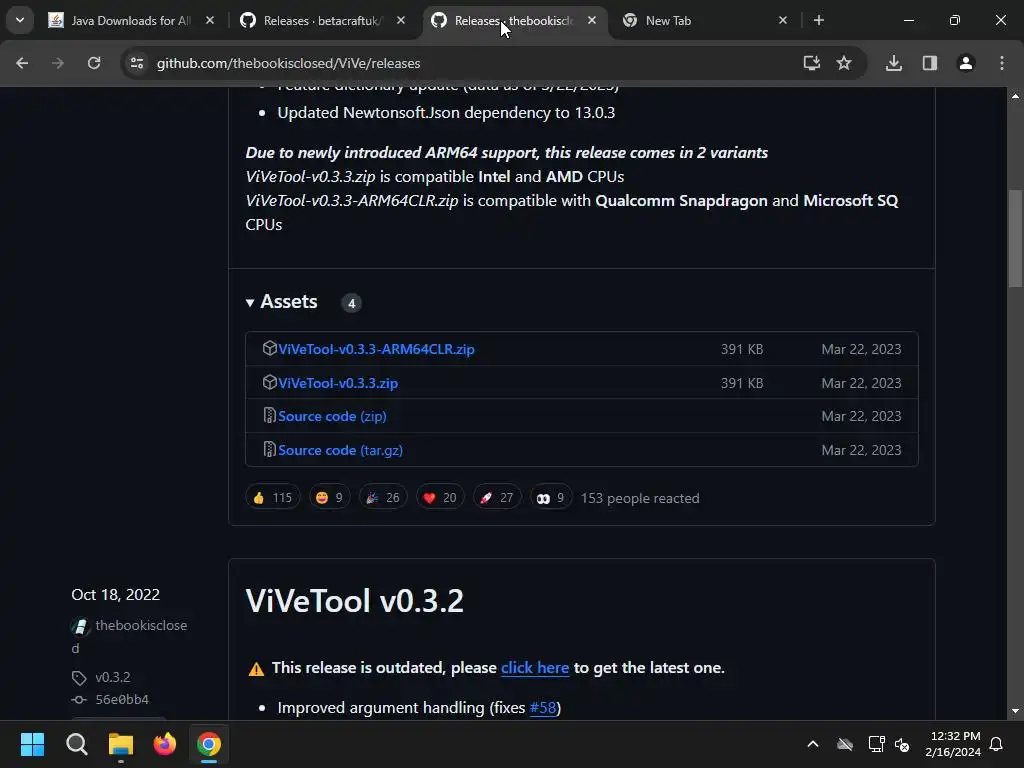Screen dimensions: 1024x768
Task: Click the muted volume tray icon
Action: coord(903,744)
